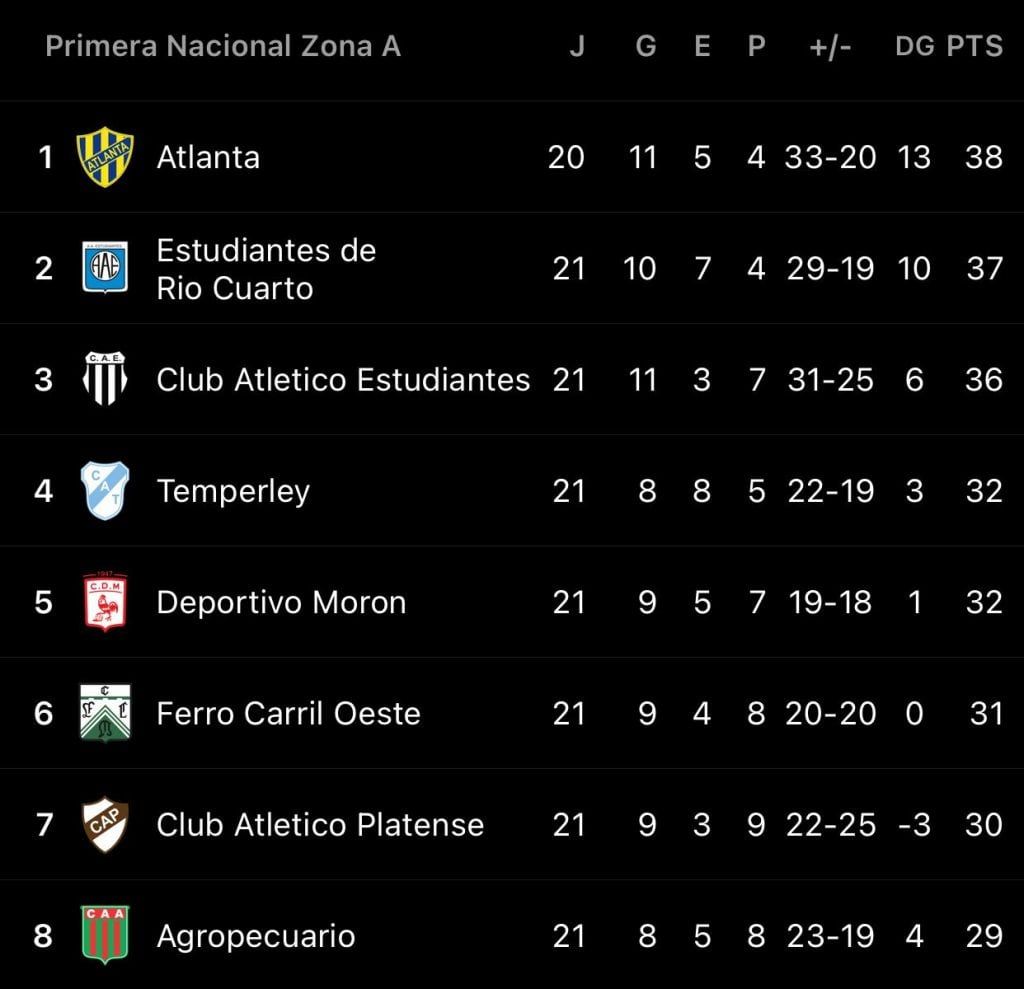Sort standings by PTS column header
The width and height of the screenshot is (1024, 989).
coord(975,46)
